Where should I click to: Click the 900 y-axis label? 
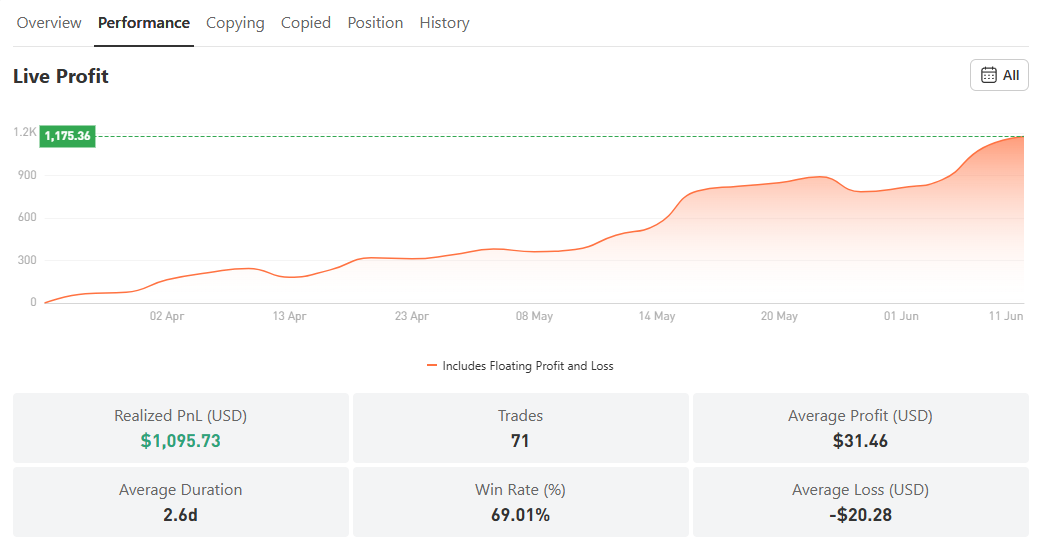click(x=27, y=175)
